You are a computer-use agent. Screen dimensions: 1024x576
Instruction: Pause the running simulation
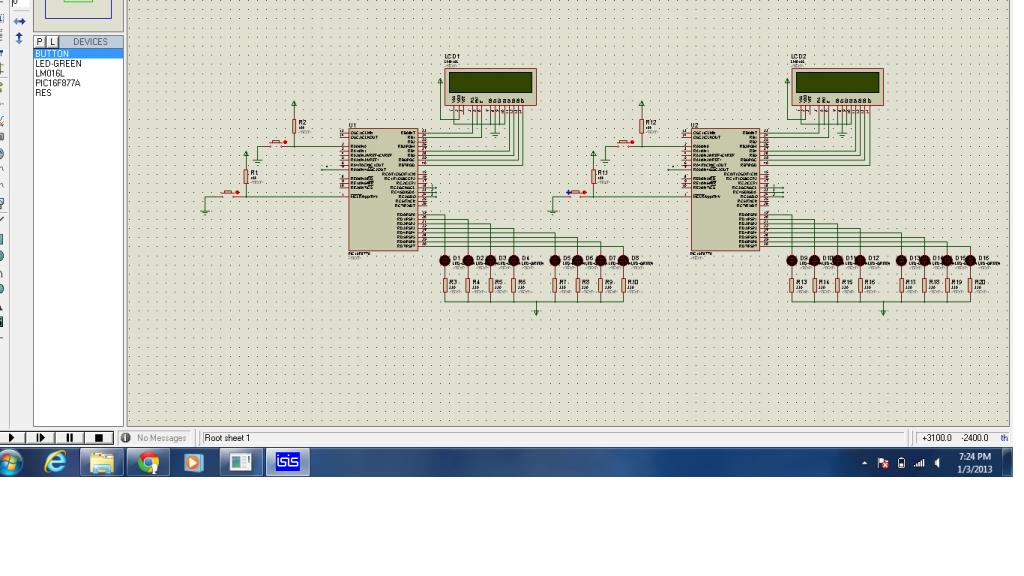[x=69, y=438]
